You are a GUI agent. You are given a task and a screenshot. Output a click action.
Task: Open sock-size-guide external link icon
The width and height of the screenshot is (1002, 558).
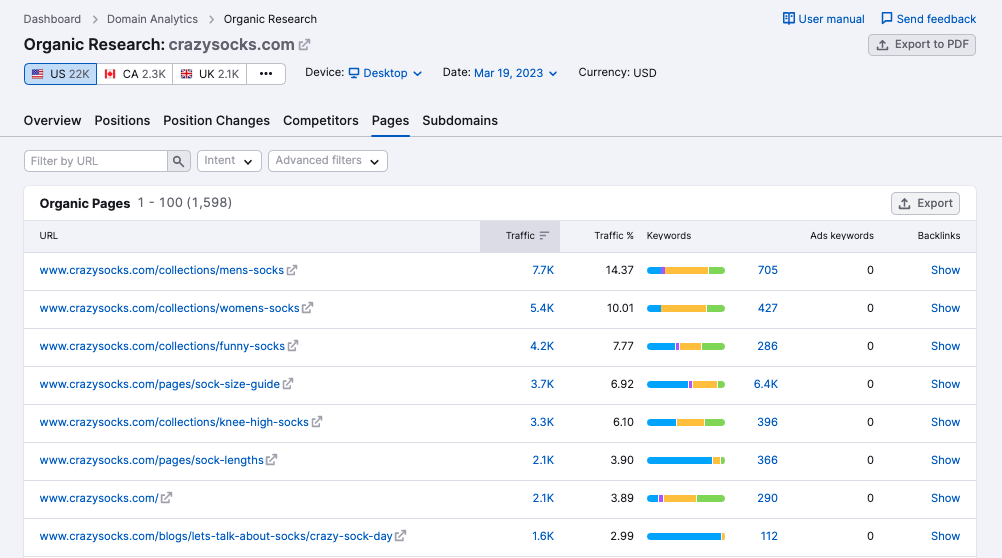click(288, 384)
